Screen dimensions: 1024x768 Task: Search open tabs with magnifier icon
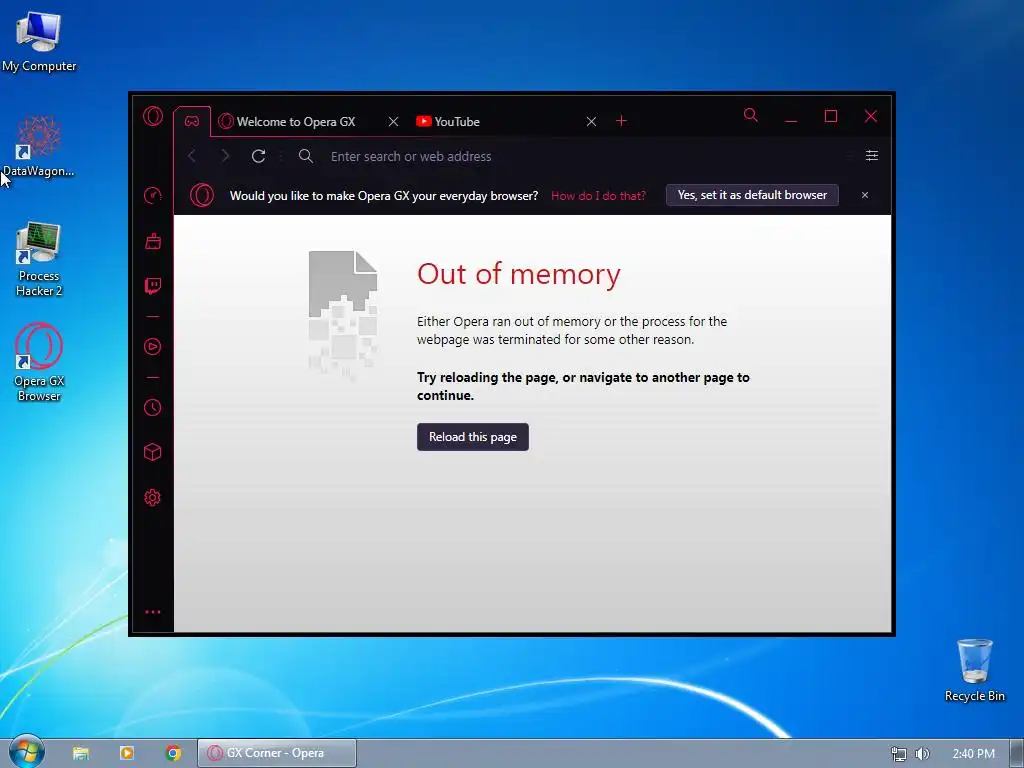click(x=751, y=116)
